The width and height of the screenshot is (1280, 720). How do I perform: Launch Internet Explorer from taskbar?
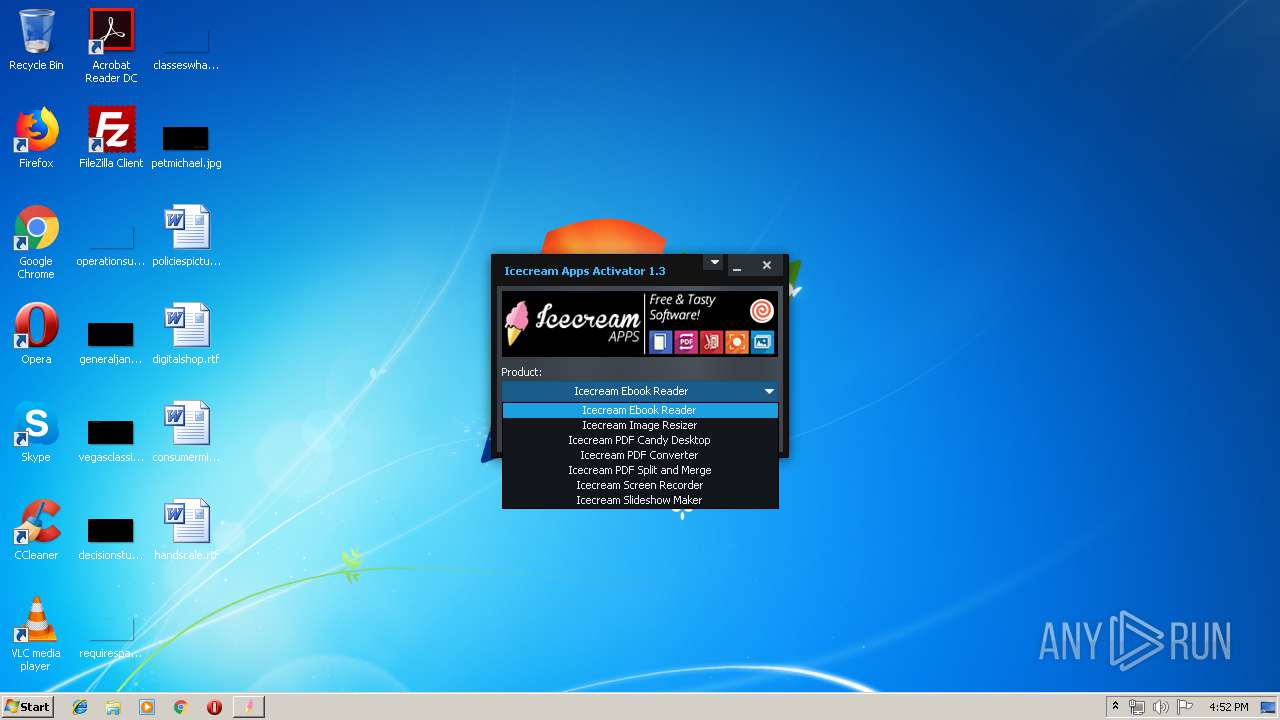tap(80, 707)
